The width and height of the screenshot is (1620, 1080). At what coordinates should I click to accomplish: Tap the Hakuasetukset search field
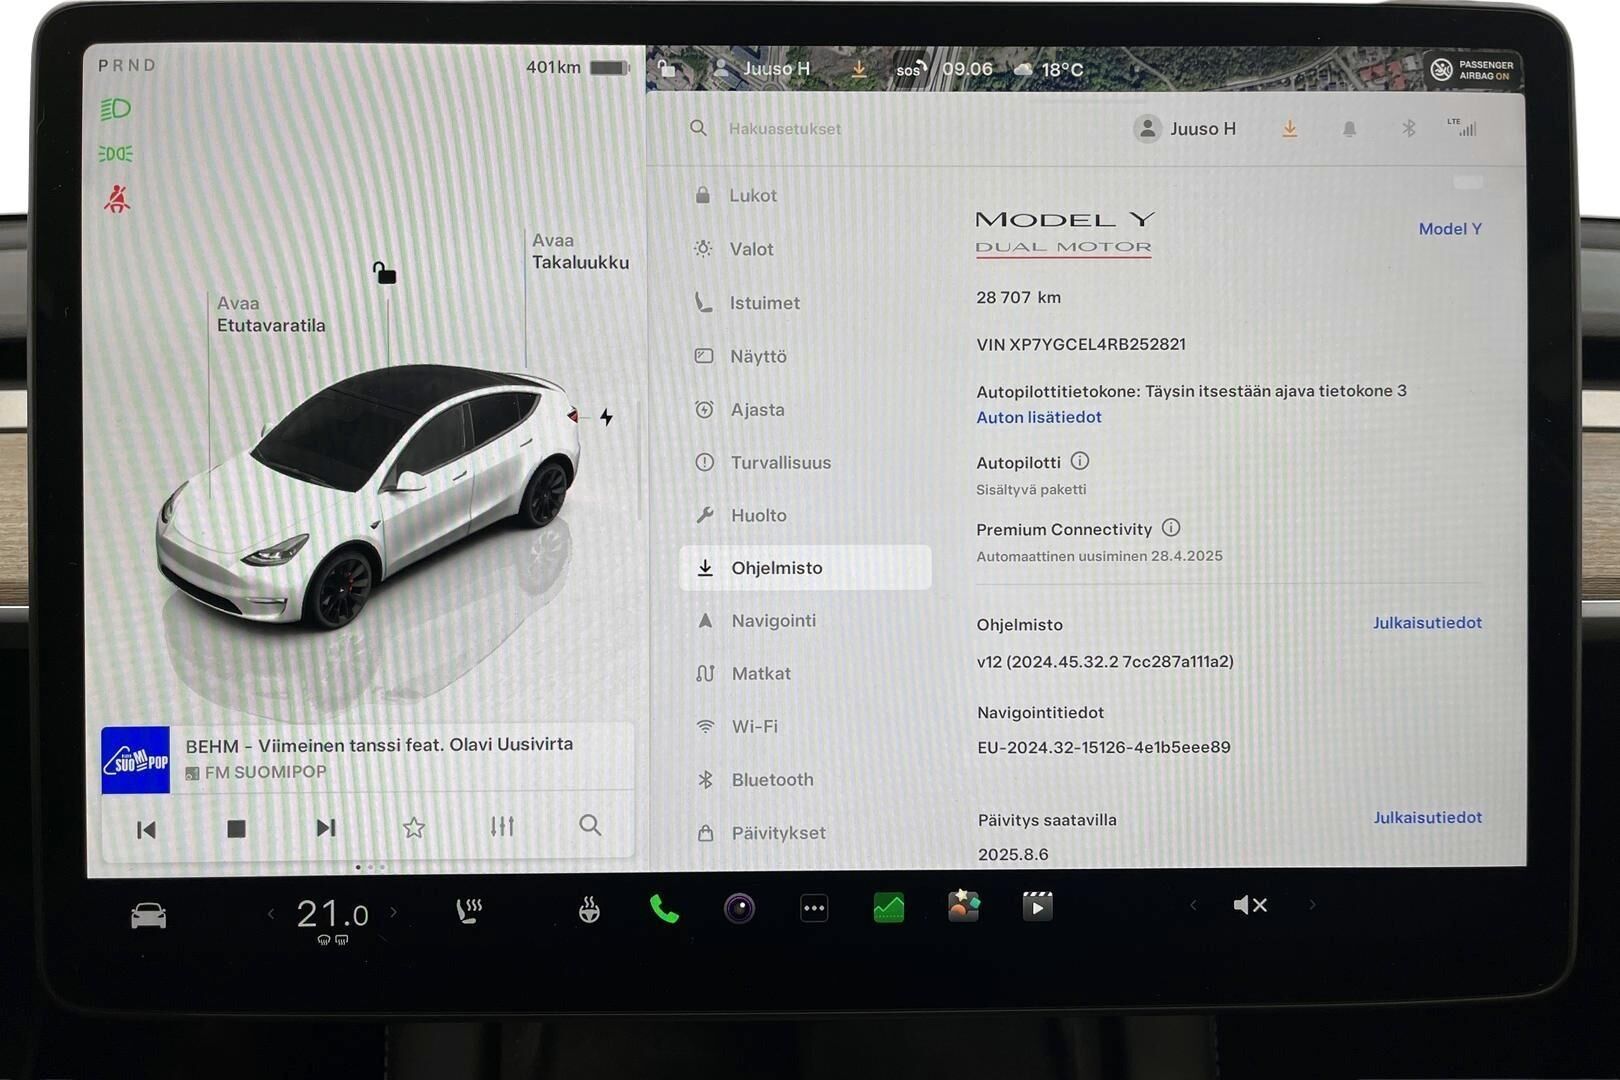point(785,128)
